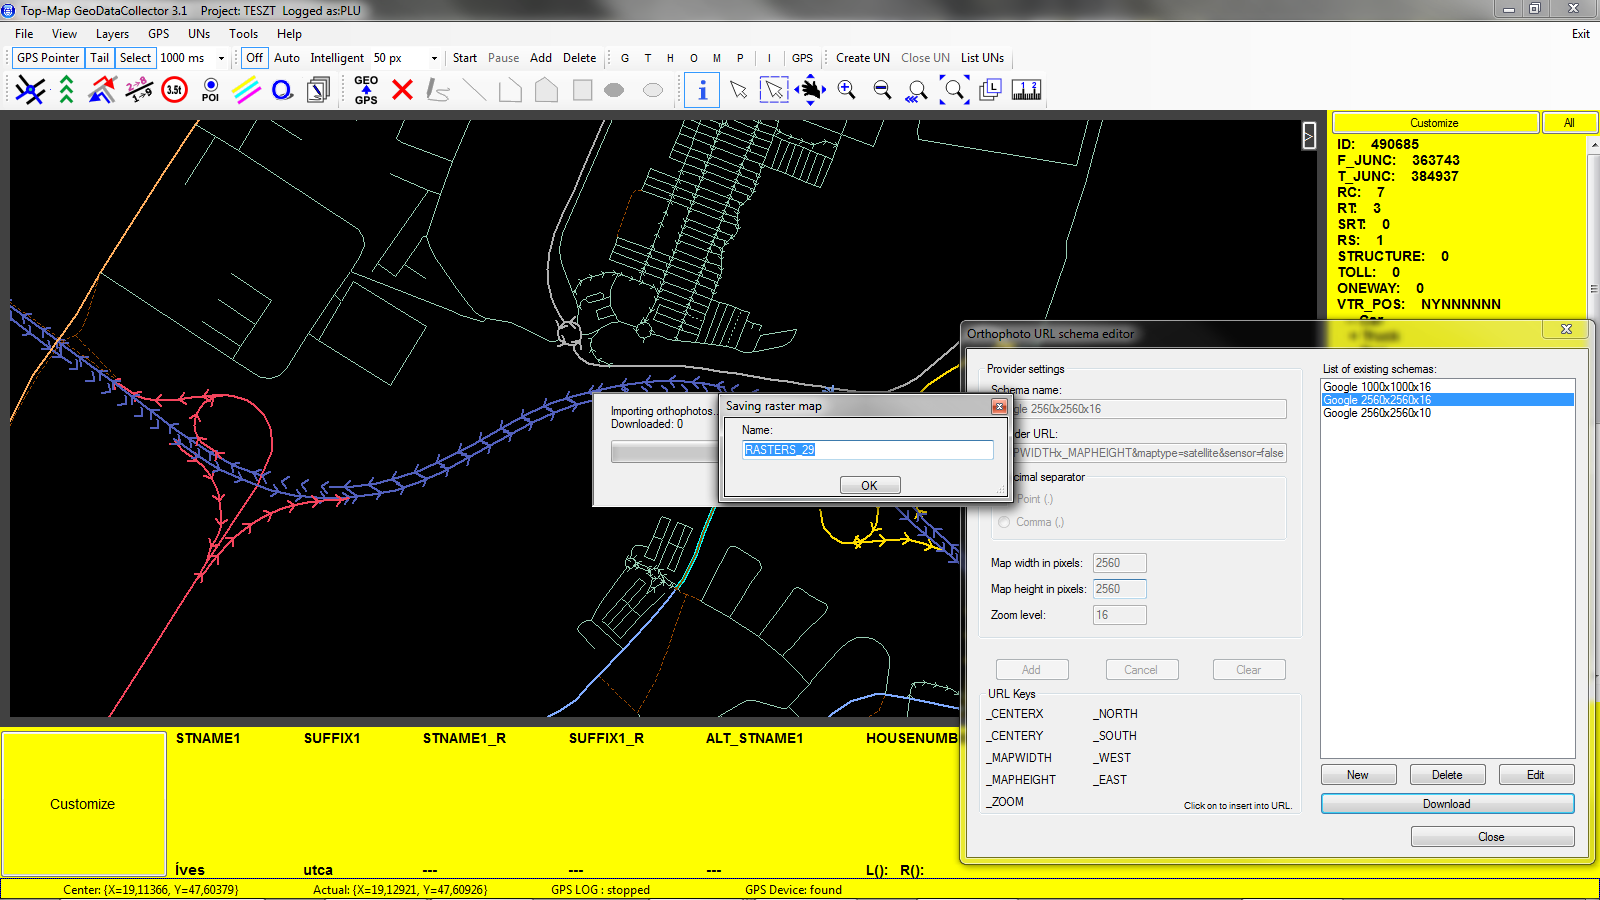Set snapping to Auto
Screen dimensions: 1600x900
pyautogui.click(x=287, y=58)
